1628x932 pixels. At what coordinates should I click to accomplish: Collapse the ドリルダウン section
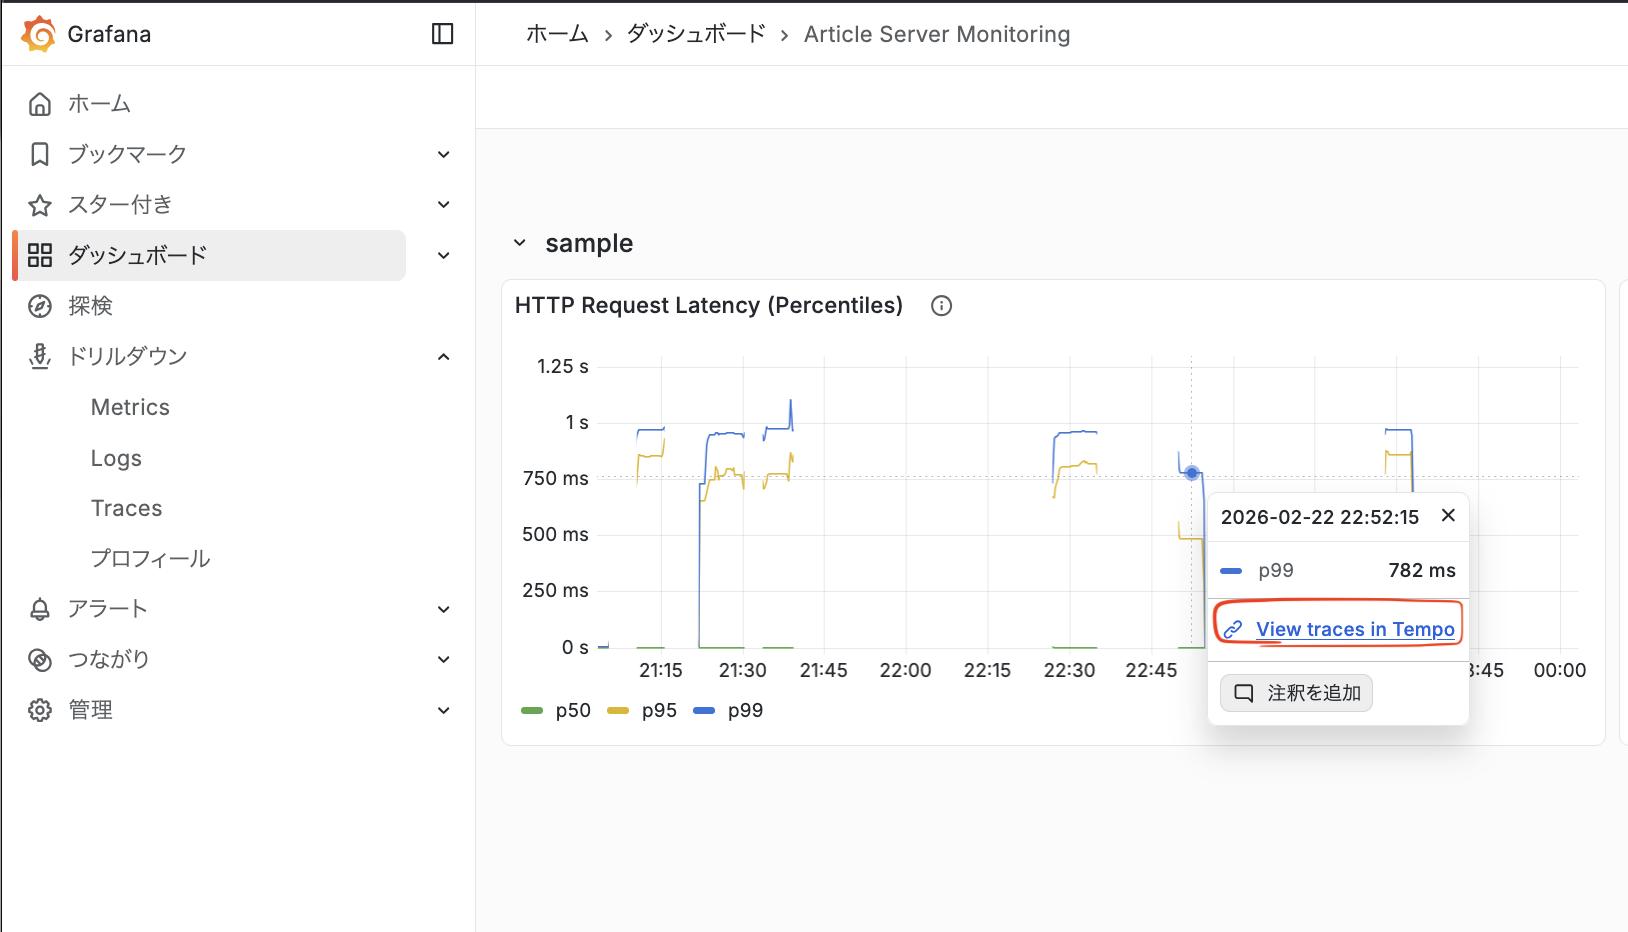pos(443,356)
